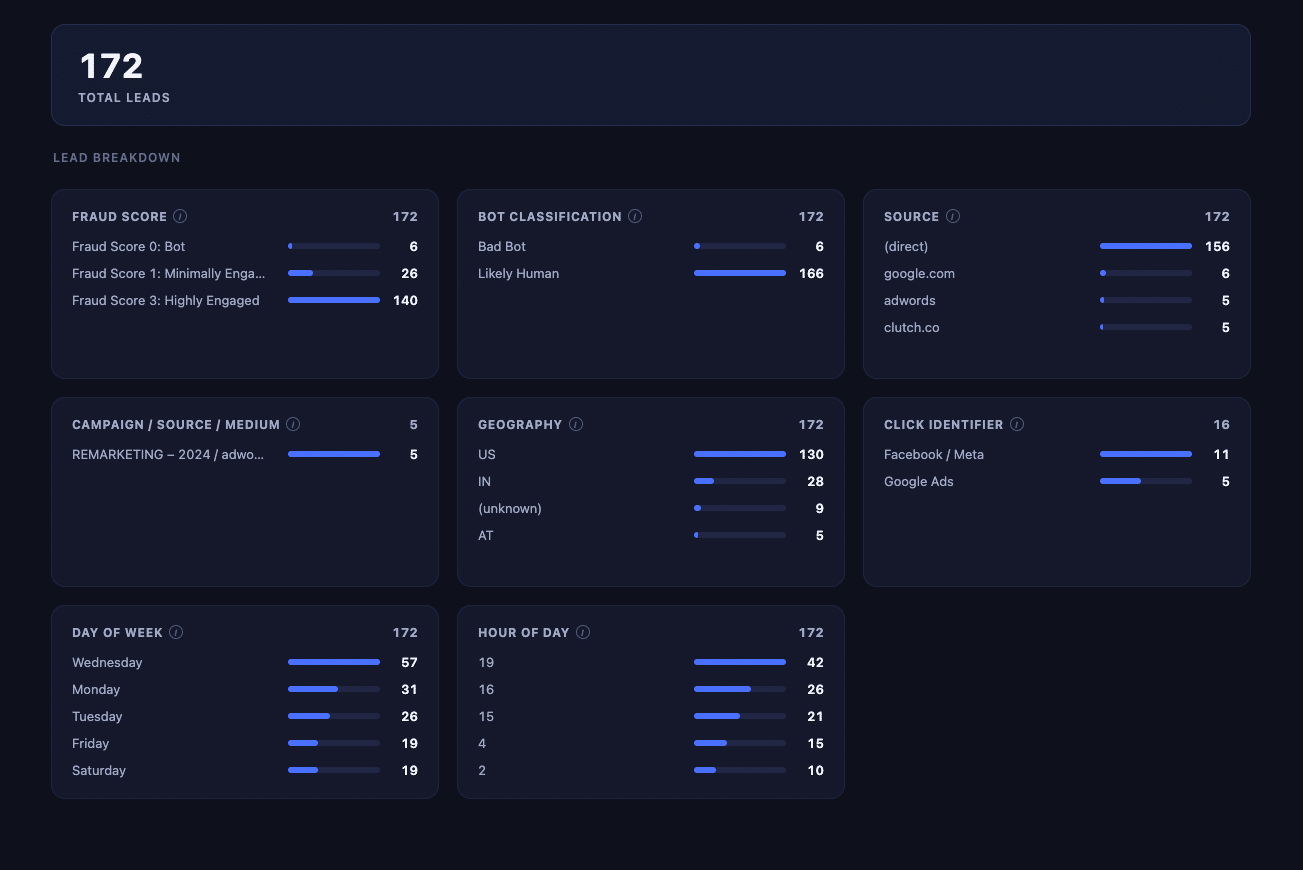
Task: Click the Total Leads label
Action: pos(124,98)
